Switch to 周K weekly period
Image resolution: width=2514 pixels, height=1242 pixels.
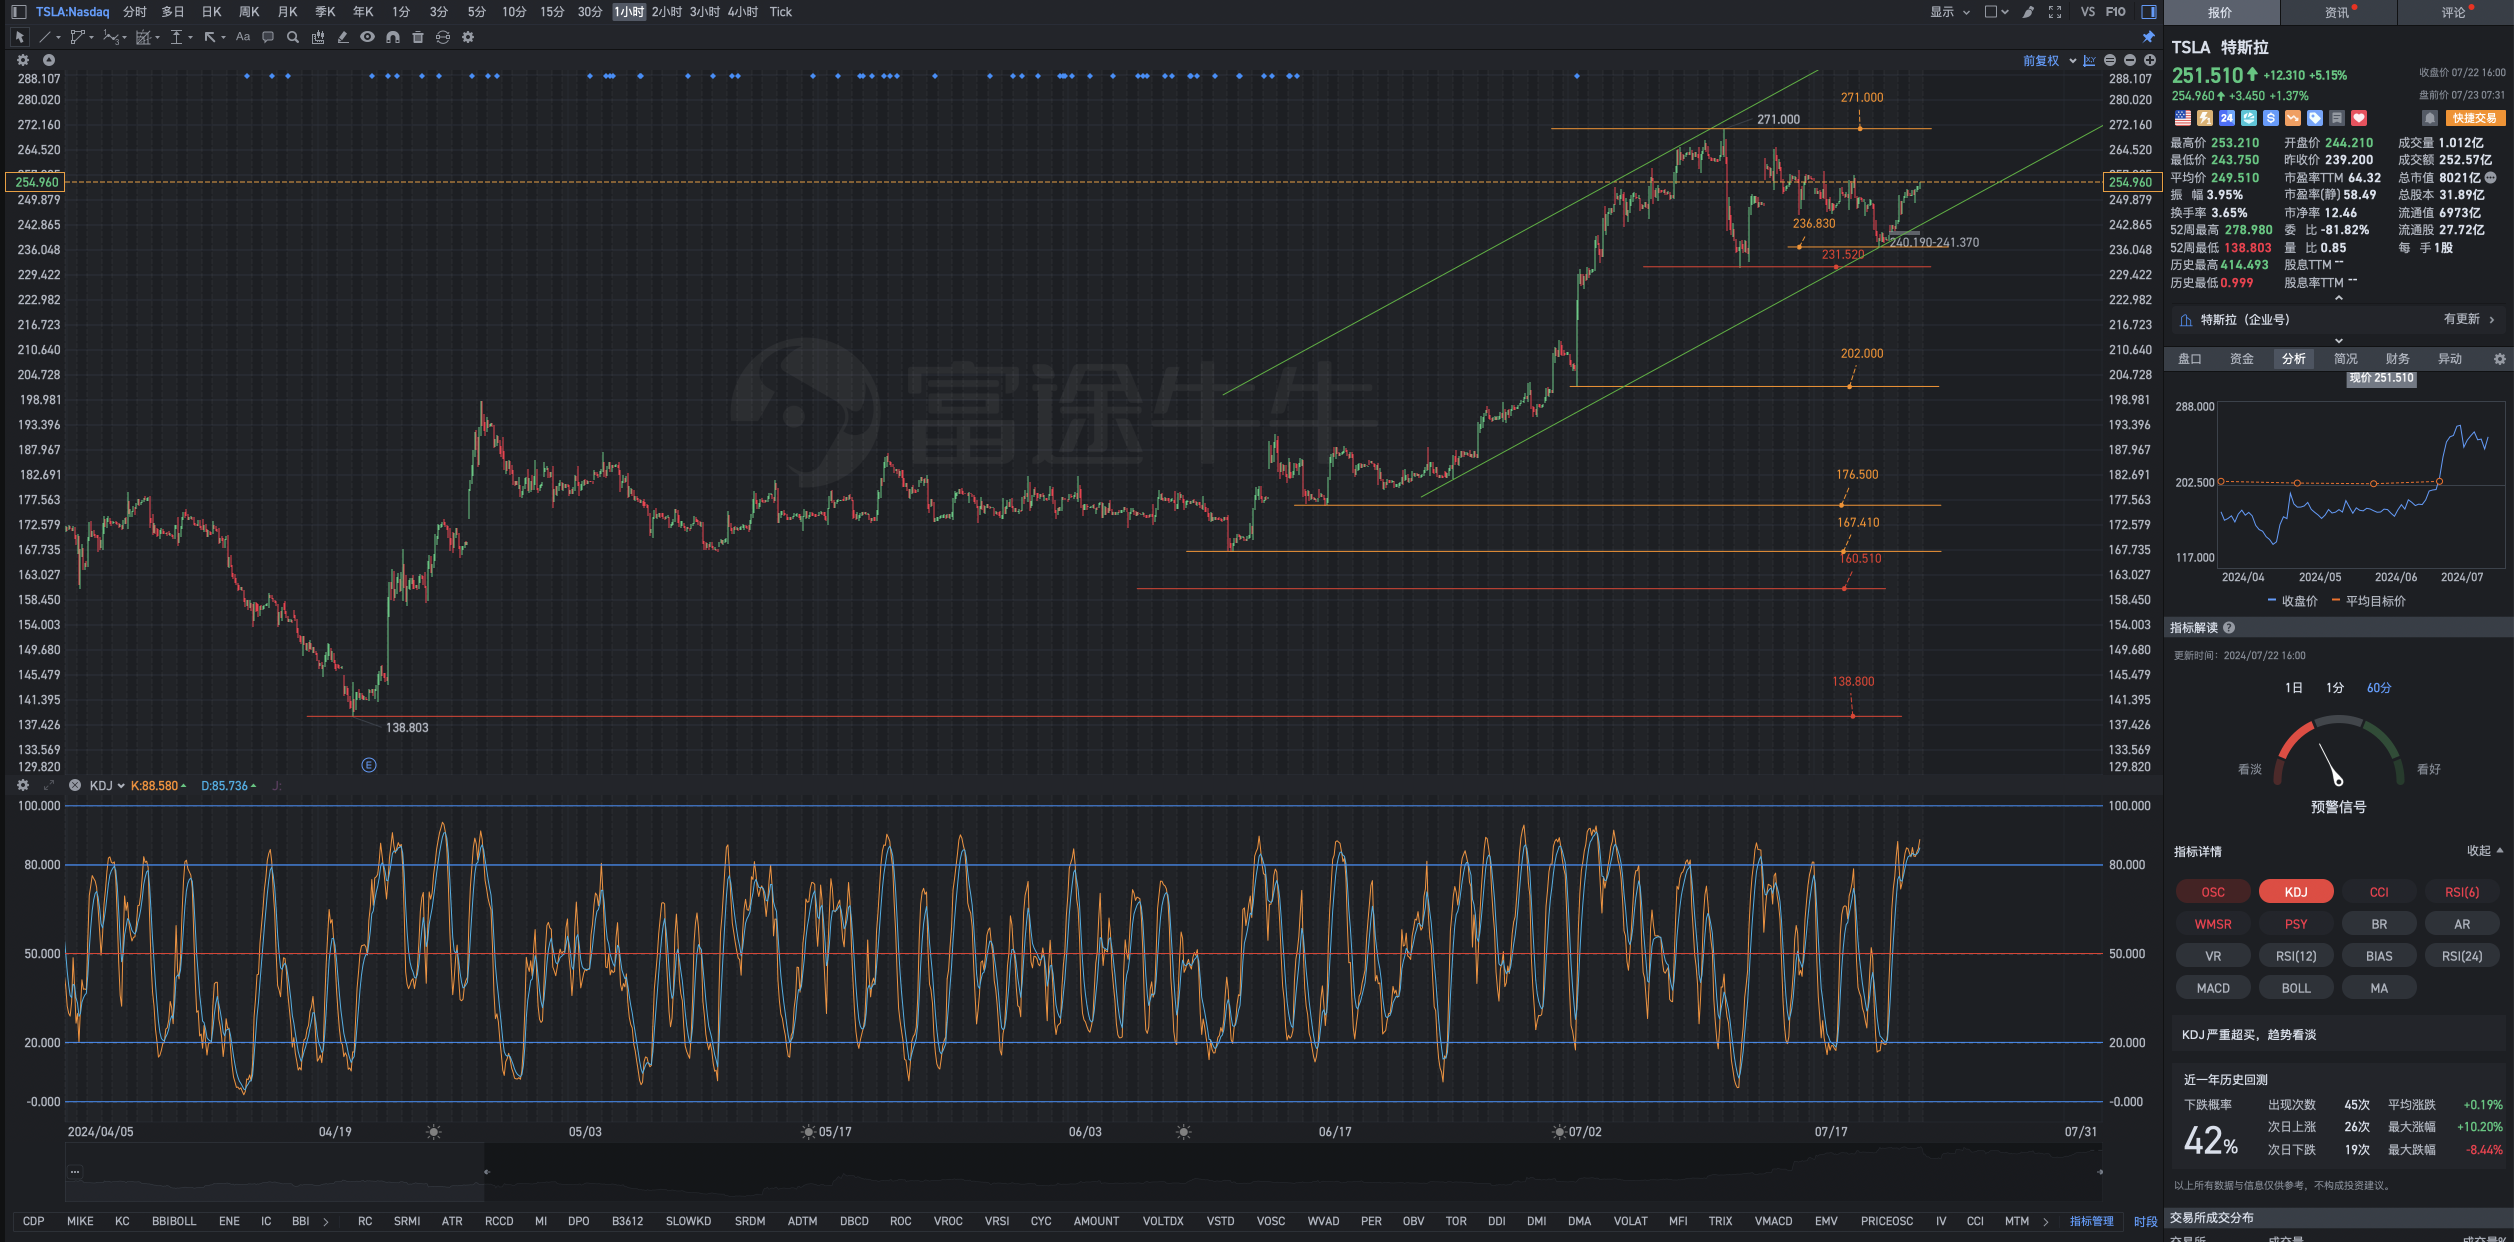(x=250, y=12)
